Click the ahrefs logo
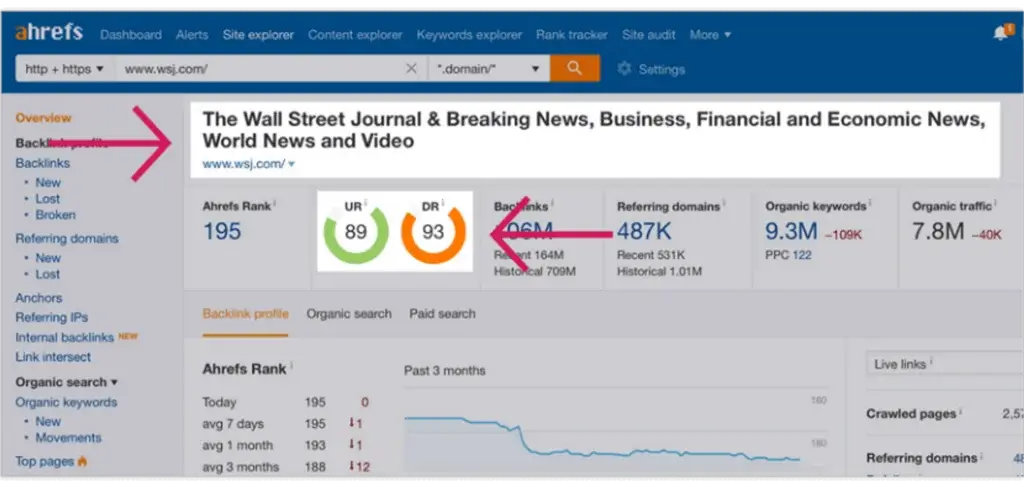This screenshot has height=487, width=1024. [49, 33]
